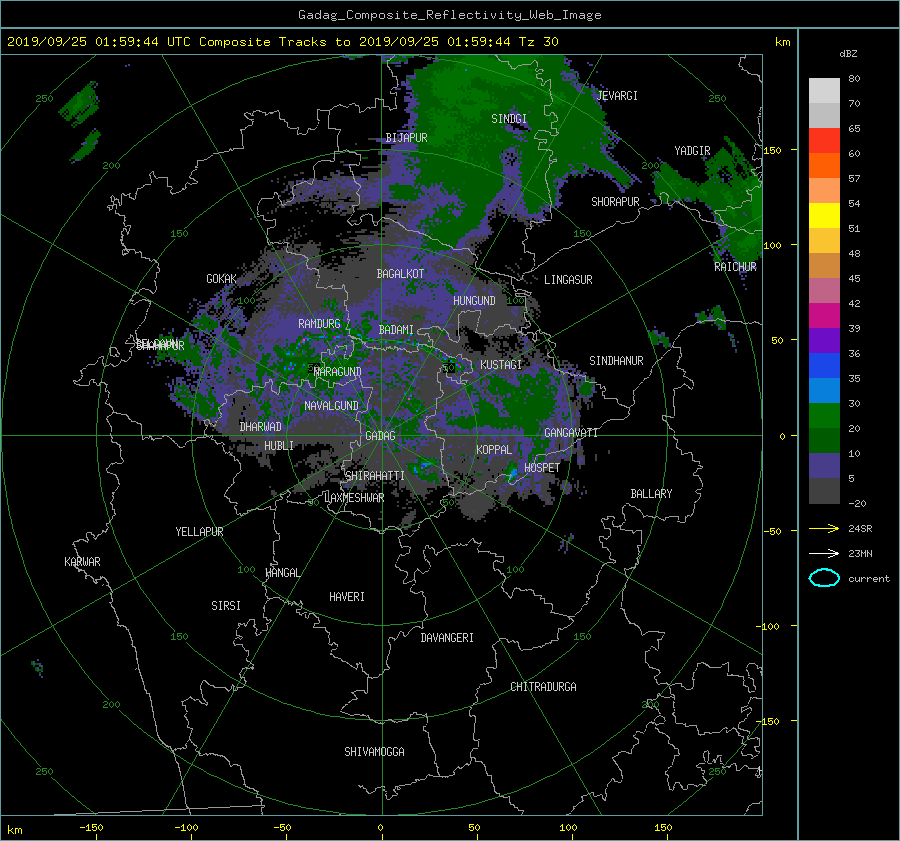Viewport: 900px width, 841px height.
Task: Click the HUNGUND city label
Action: (474, 301)
